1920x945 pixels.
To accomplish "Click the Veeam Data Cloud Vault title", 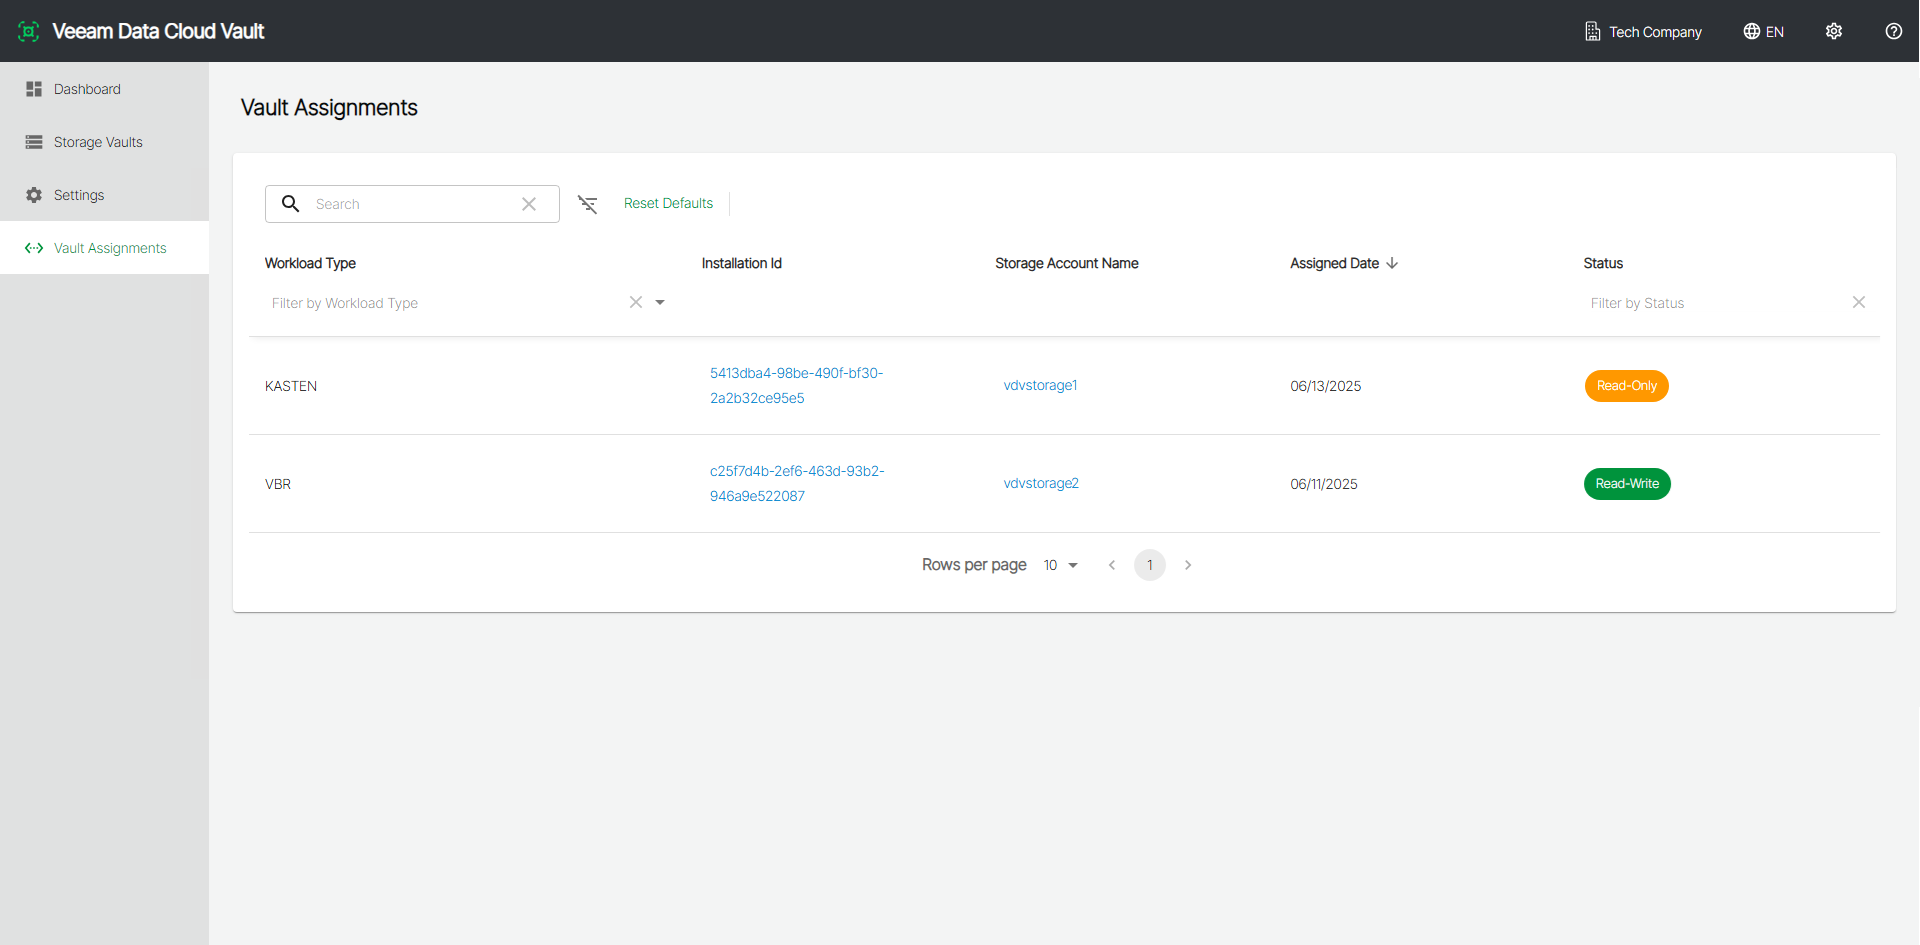I will (158, 31).
